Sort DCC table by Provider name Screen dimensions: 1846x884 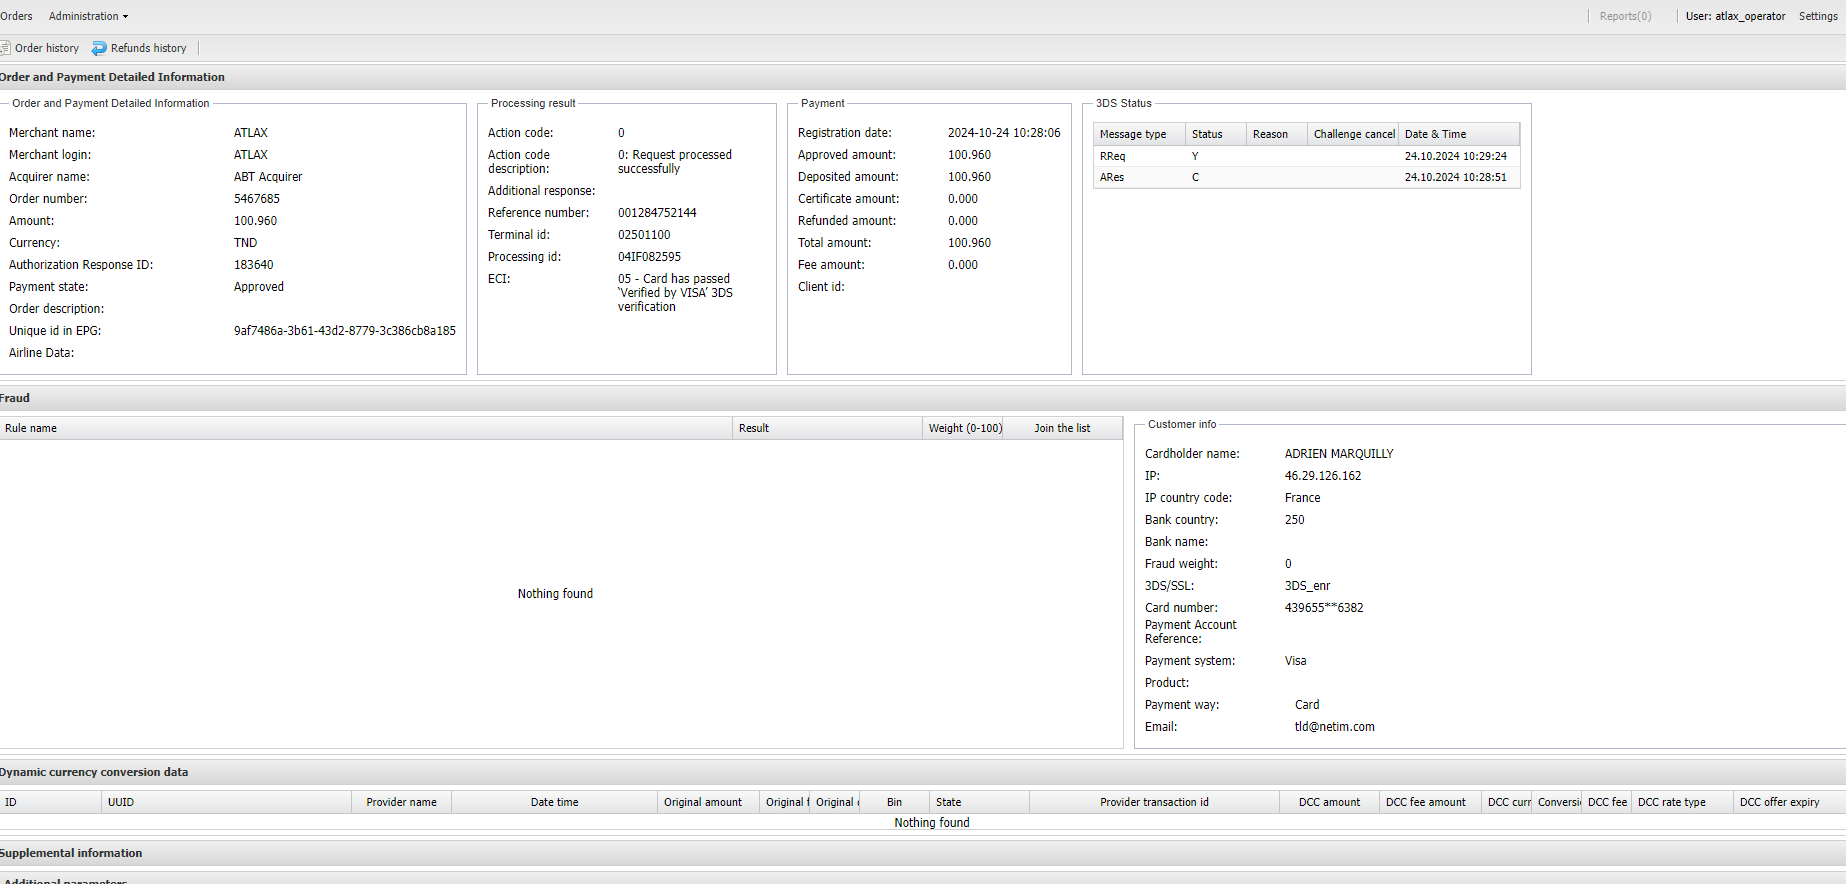click(401, 802)
